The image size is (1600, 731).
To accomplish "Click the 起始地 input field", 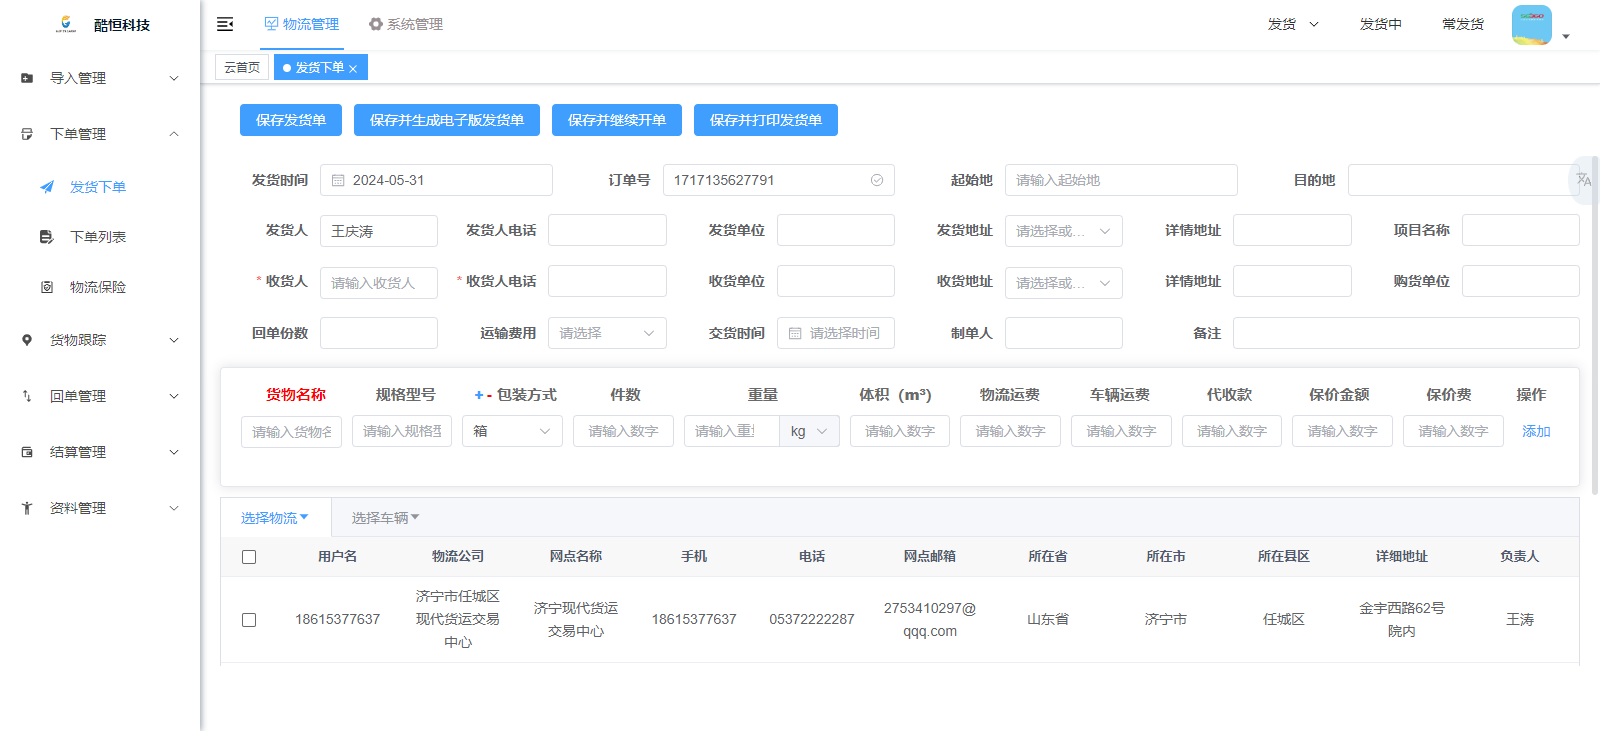I will (1121, 180).
